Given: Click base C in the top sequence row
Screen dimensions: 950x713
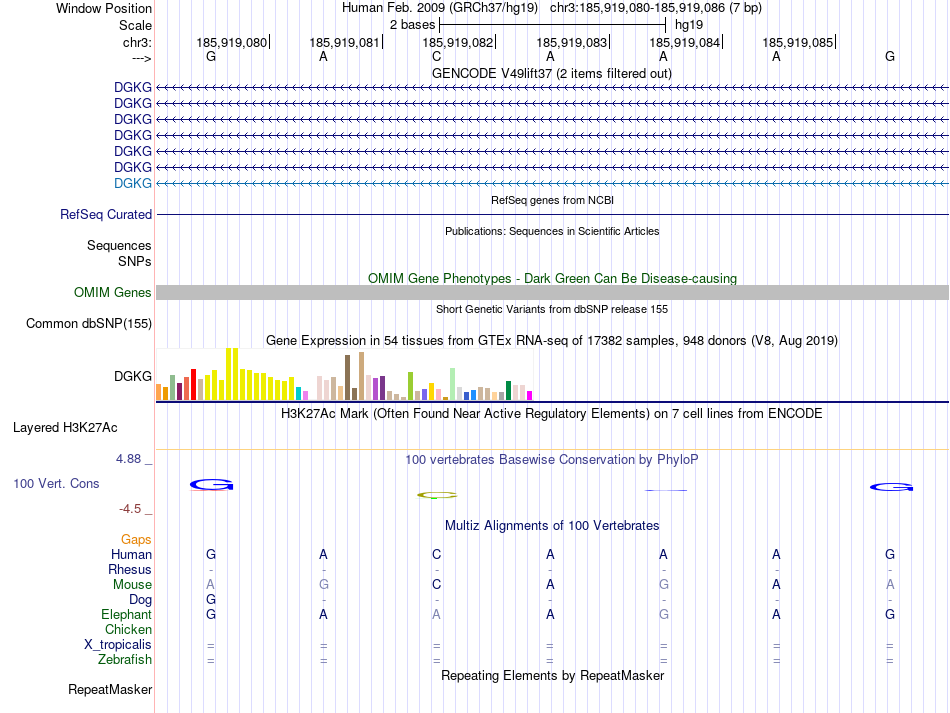Looking at the screenshot, I should (436, 56).
